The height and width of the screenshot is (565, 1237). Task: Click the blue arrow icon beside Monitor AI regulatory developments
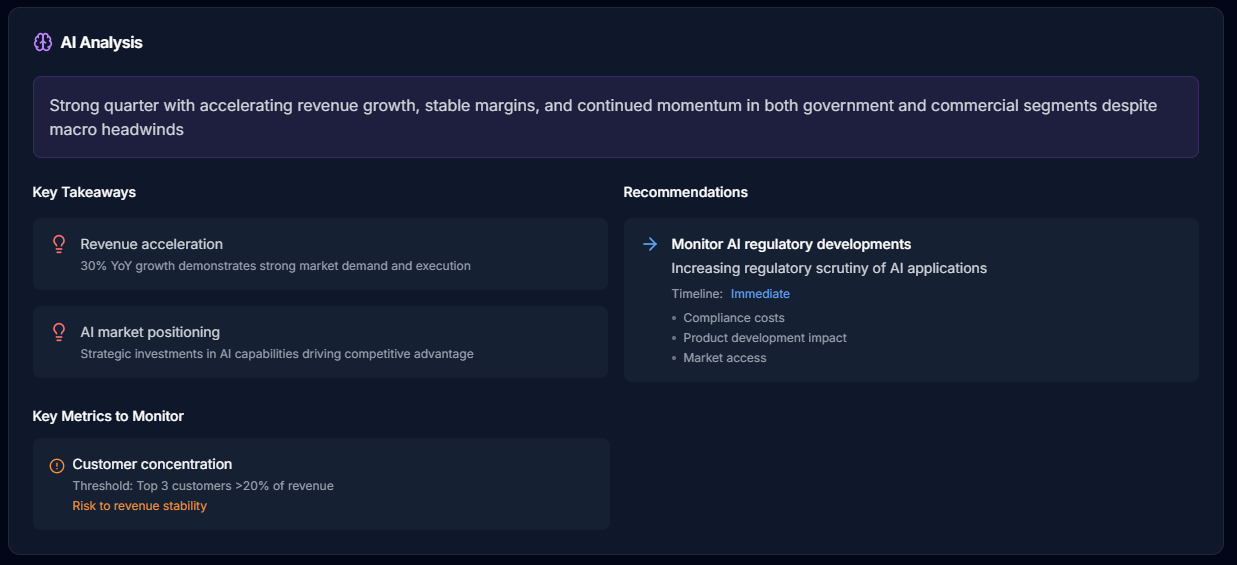(x=650, y=244)
